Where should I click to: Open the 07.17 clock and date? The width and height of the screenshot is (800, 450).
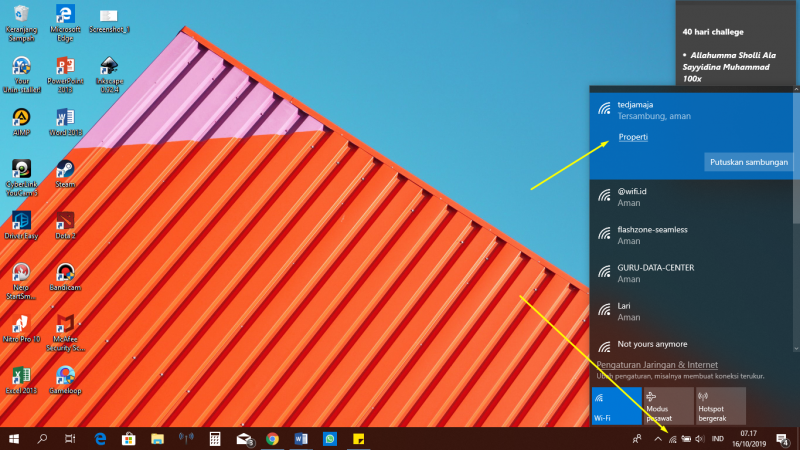pyautogui.click(x=749, y=439)
